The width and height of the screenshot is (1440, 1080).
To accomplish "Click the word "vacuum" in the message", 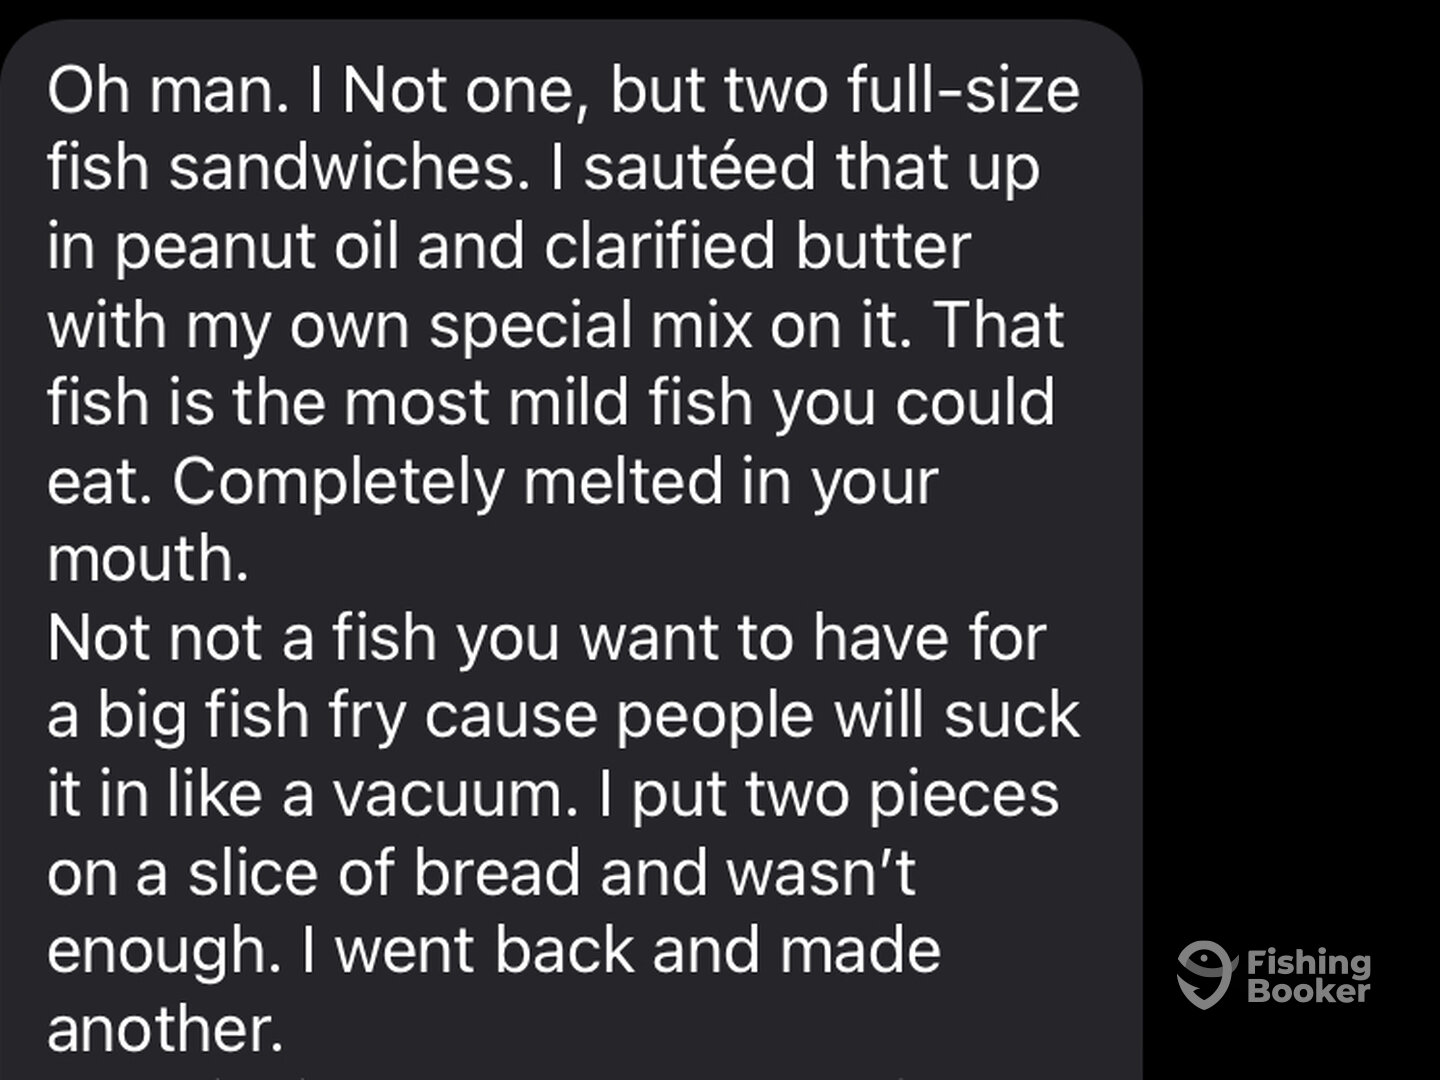I will tap(453, 793).
